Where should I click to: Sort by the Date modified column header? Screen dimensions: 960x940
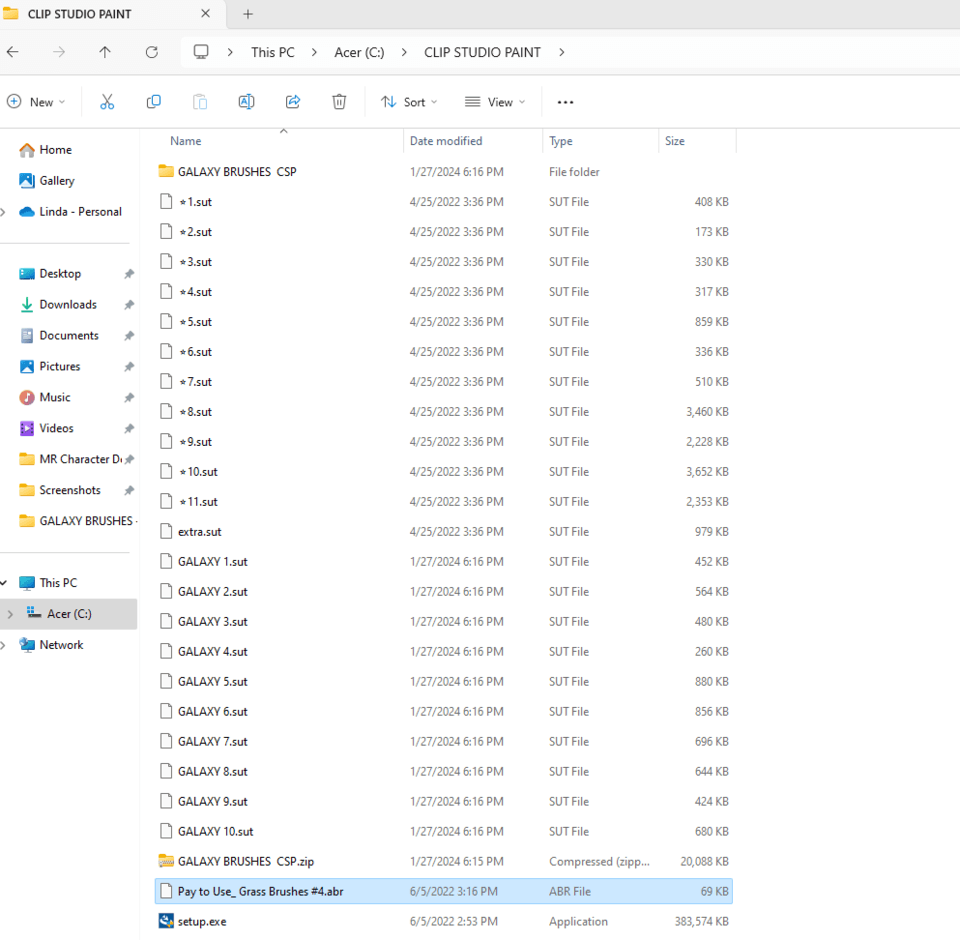[x=446, y=141]
